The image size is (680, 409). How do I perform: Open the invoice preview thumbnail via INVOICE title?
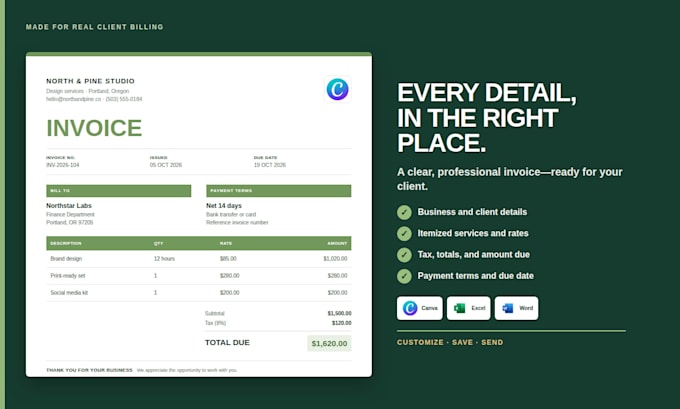pyautogui.click(x=94, y=128)
